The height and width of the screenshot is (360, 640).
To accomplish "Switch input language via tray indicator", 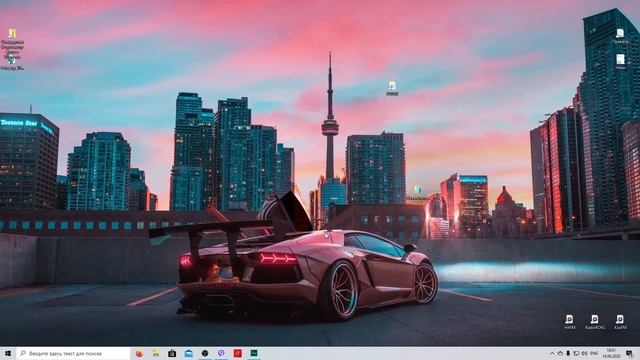I will [594, 353].
